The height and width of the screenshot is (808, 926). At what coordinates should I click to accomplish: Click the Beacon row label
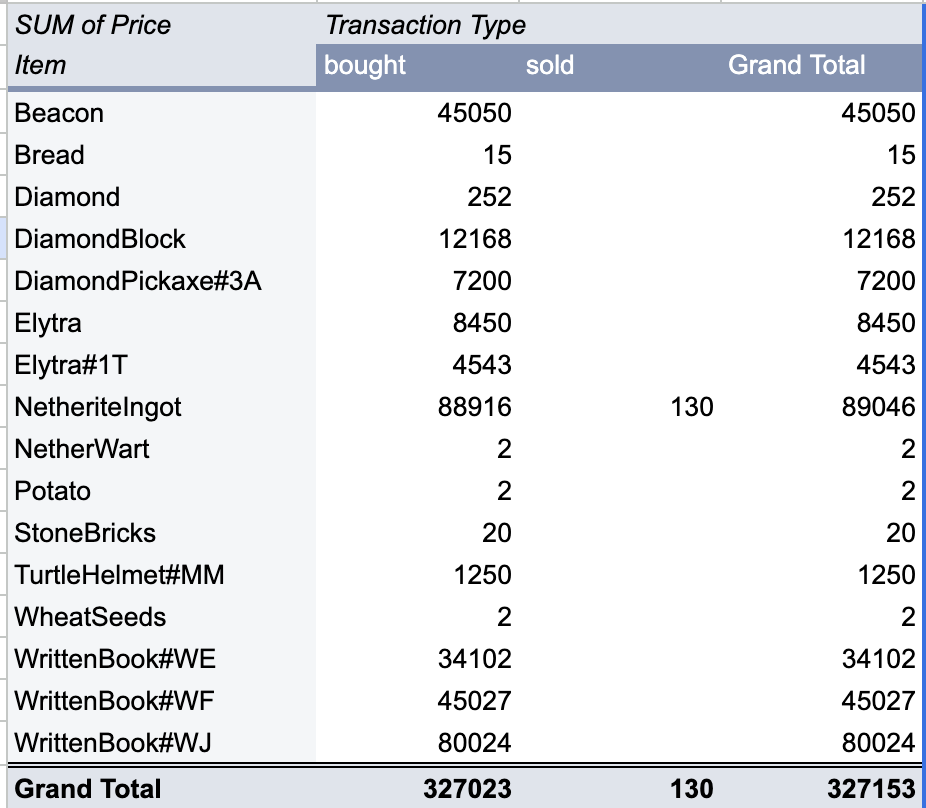[x=59, y=113]
